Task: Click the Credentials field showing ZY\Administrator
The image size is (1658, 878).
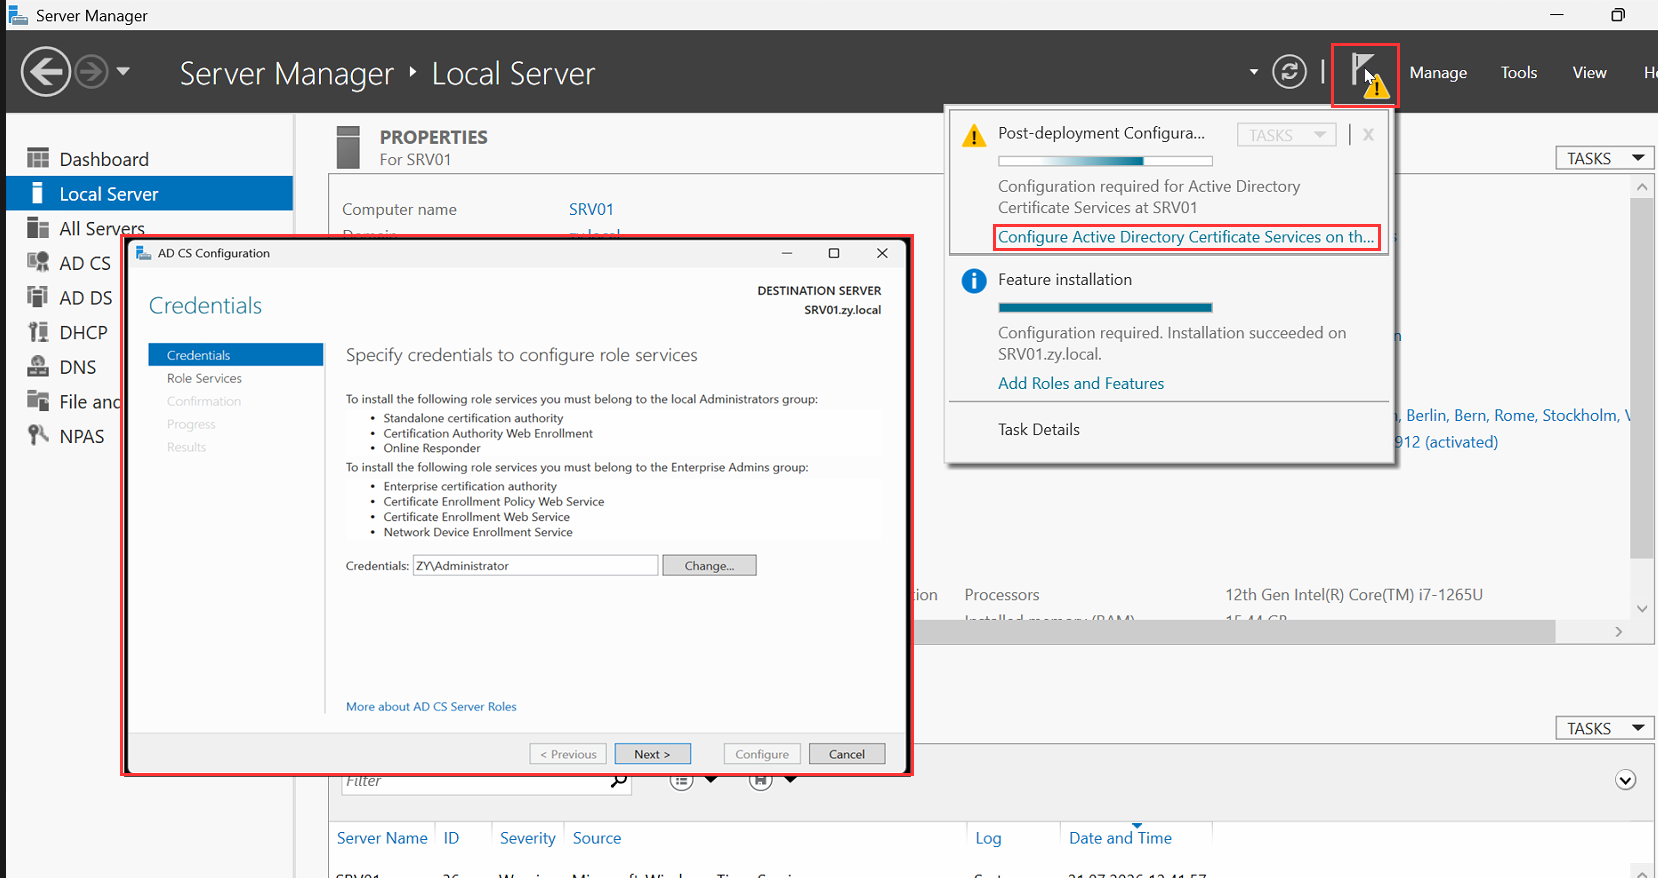Action: pyautogui.click(x=535, y=566)
